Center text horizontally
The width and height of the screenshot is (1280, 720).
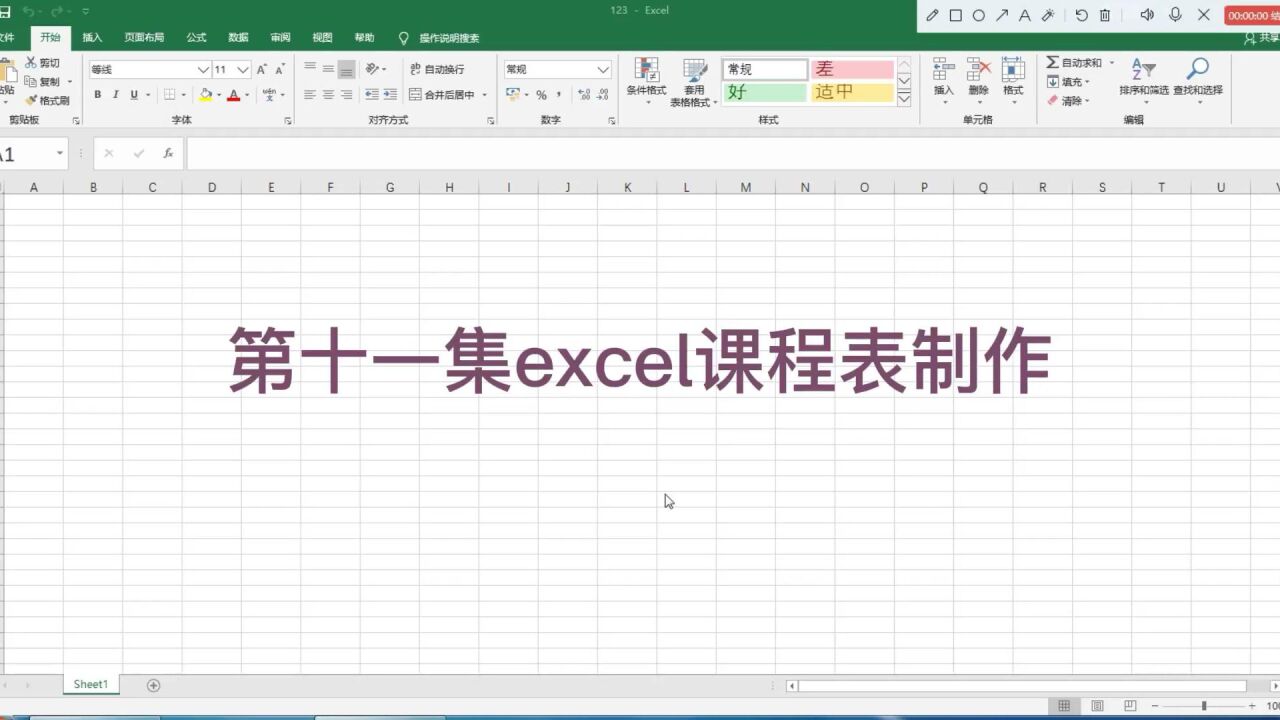tap(328, 95)
